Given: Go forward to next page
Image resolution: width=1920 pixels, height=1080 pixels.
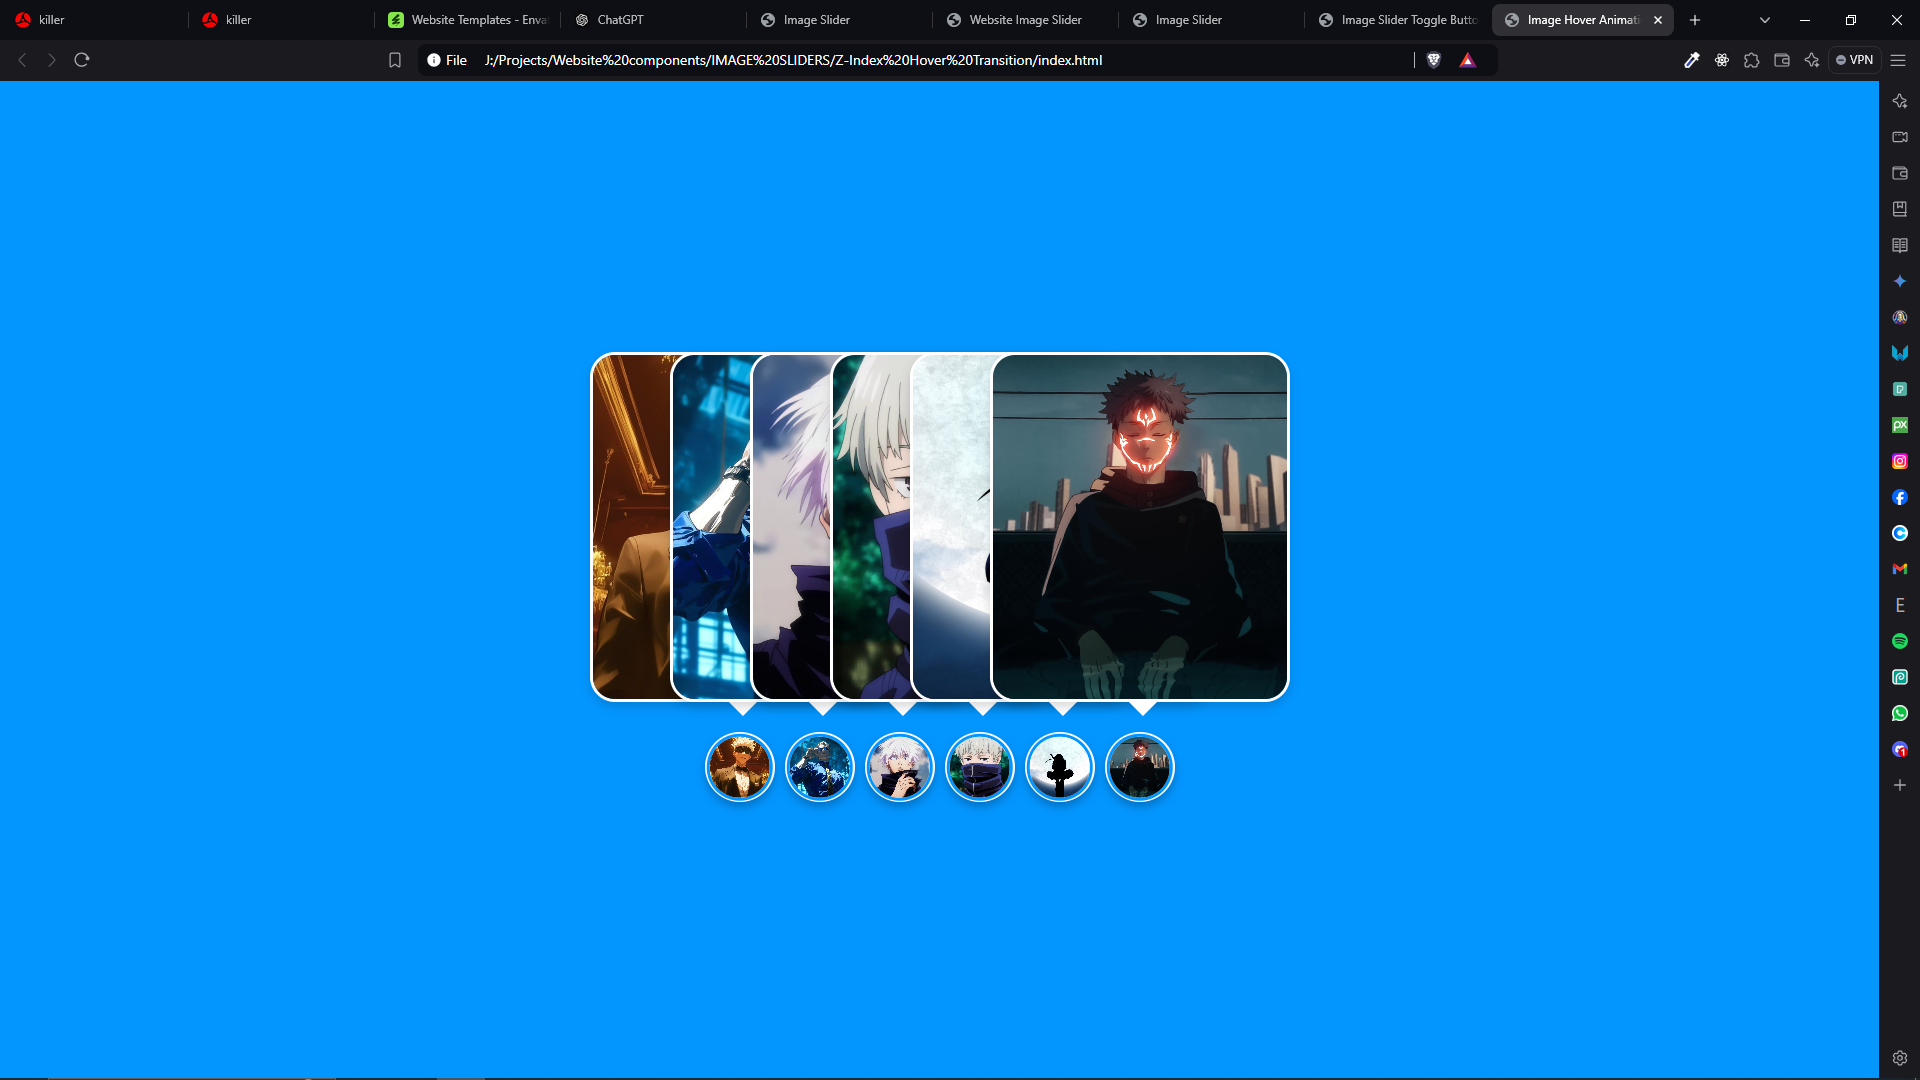Looking at the screenshot, I should pyautogui.click(x=52, y=60).
